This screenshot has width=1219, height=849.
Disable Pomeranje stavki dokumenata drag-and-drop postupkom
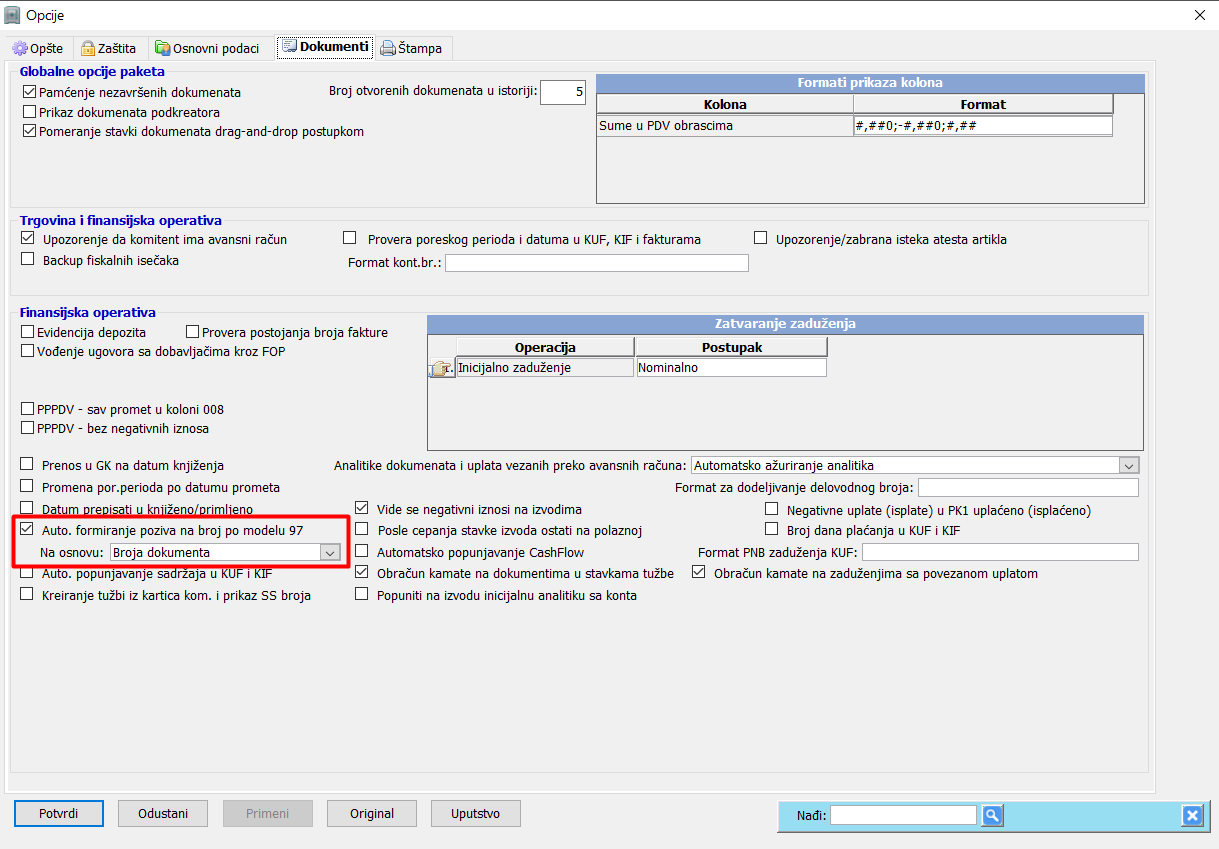29,131
